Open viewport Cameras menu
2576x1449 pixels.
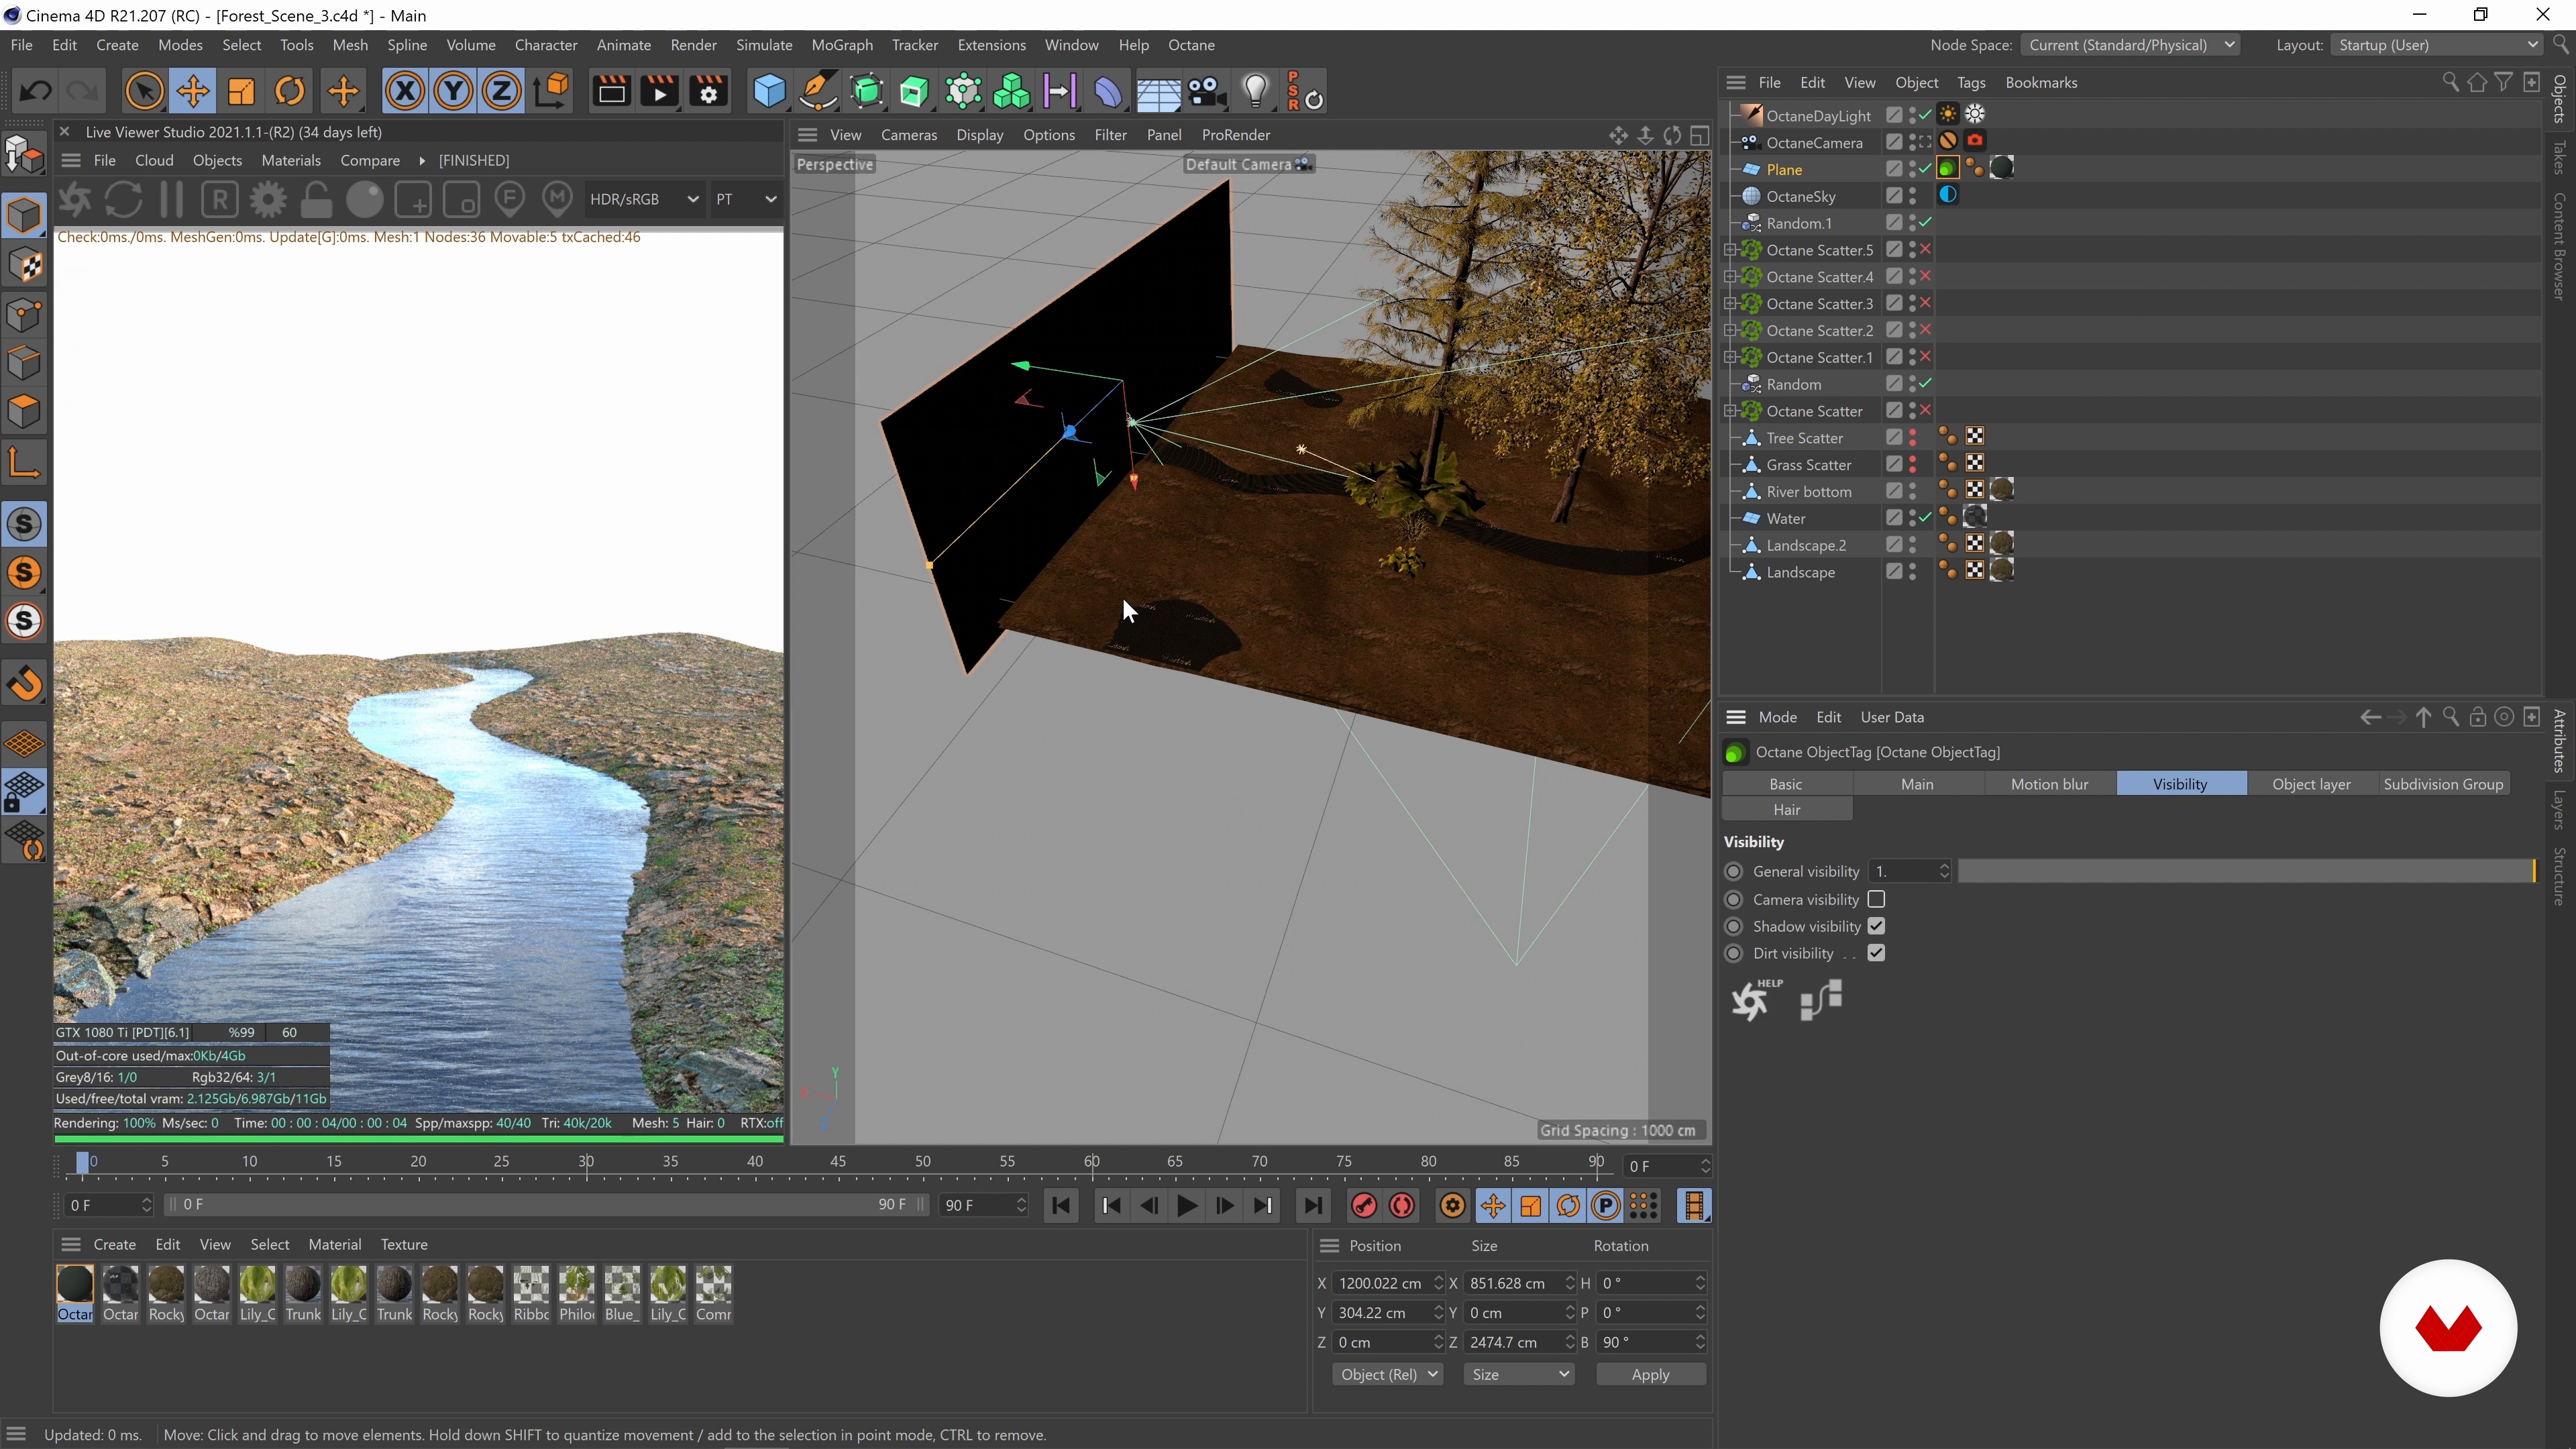pos(908,135)
